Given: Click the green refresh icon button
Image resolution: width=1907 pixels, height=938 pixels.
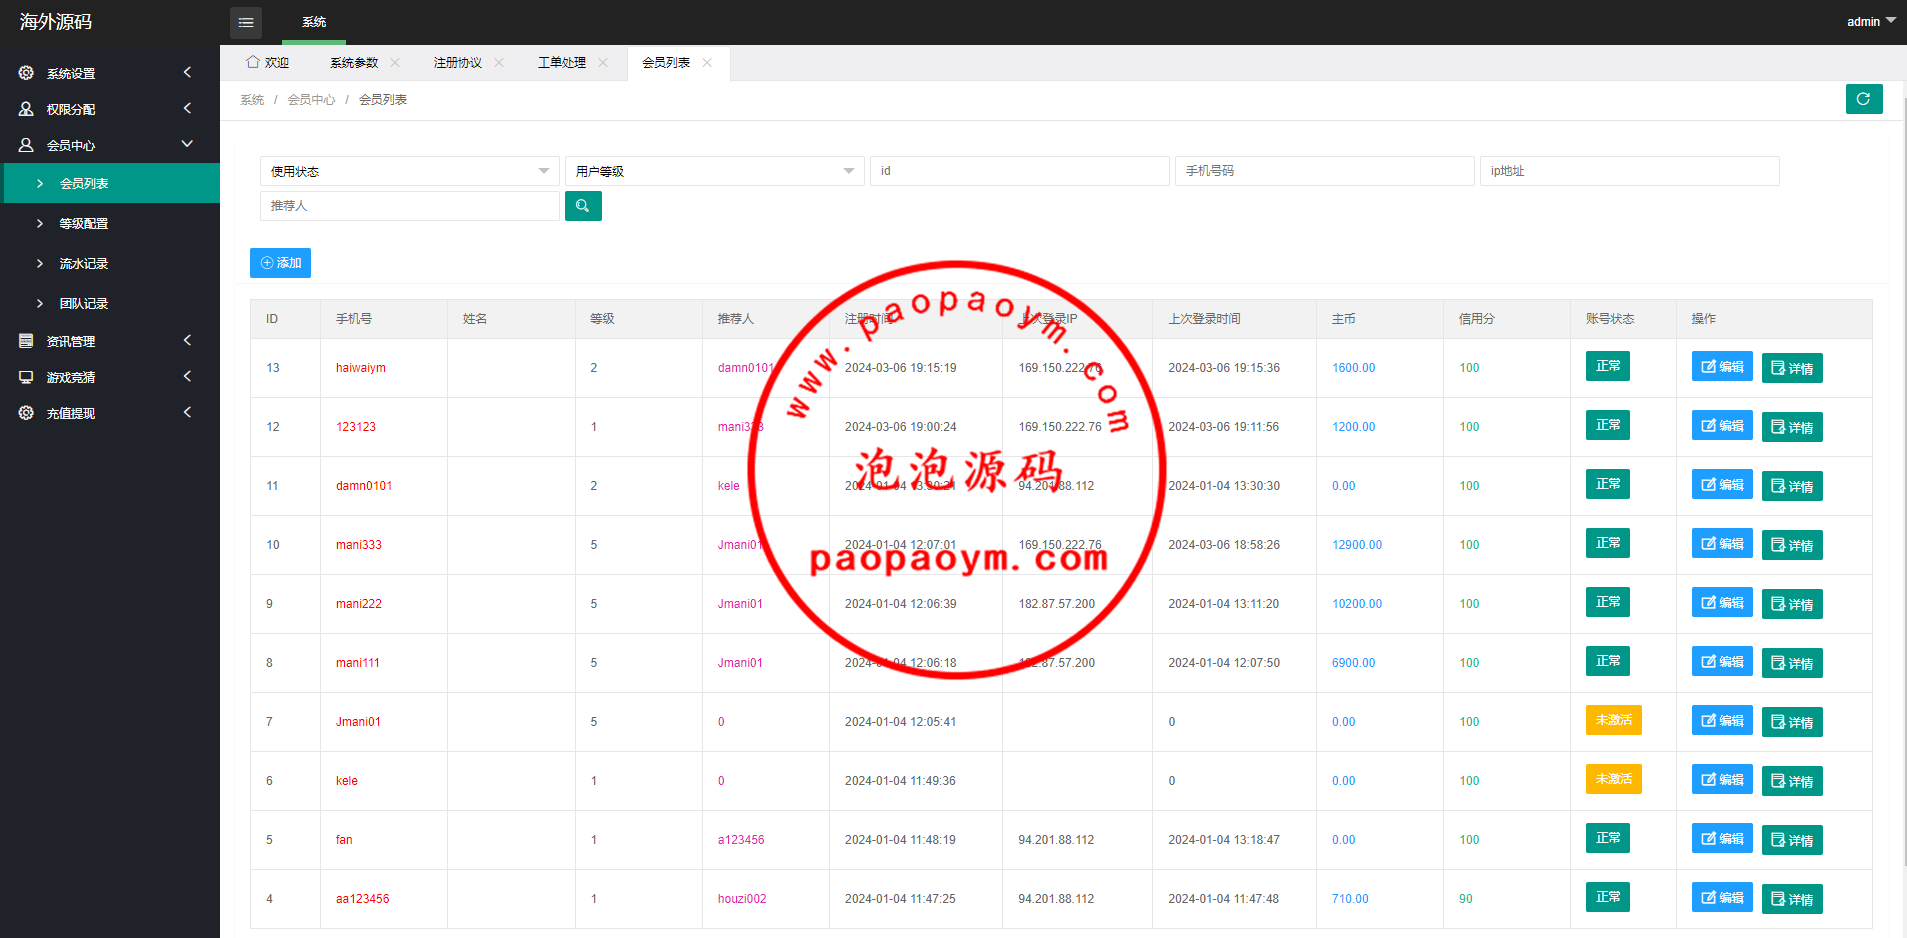Looking at the screenshot, I should tap(1864, 99).
